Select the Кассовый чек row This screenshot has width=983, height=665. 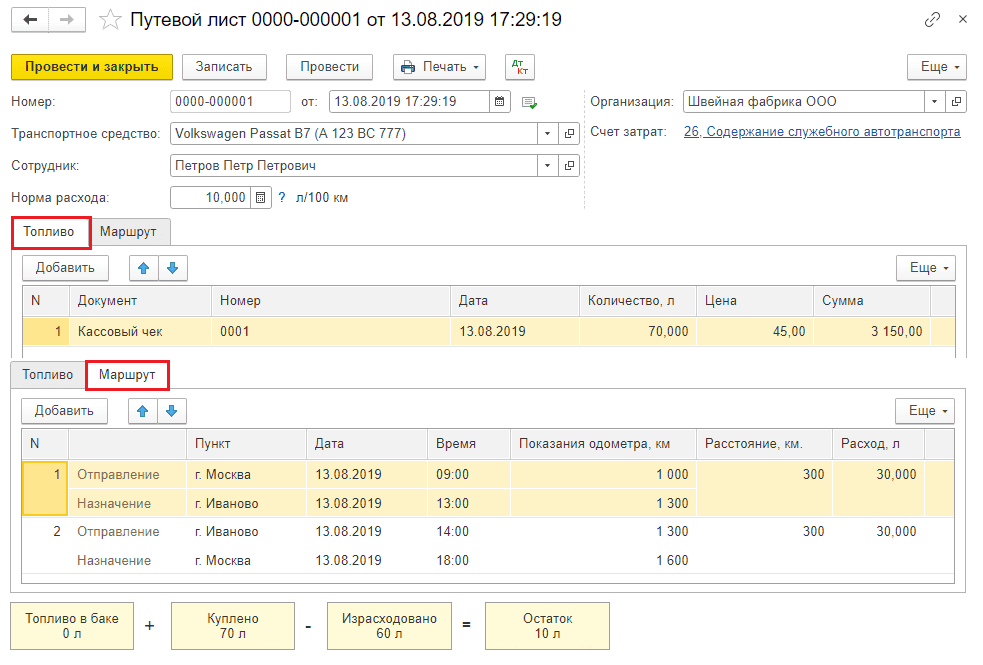point(120,331)
